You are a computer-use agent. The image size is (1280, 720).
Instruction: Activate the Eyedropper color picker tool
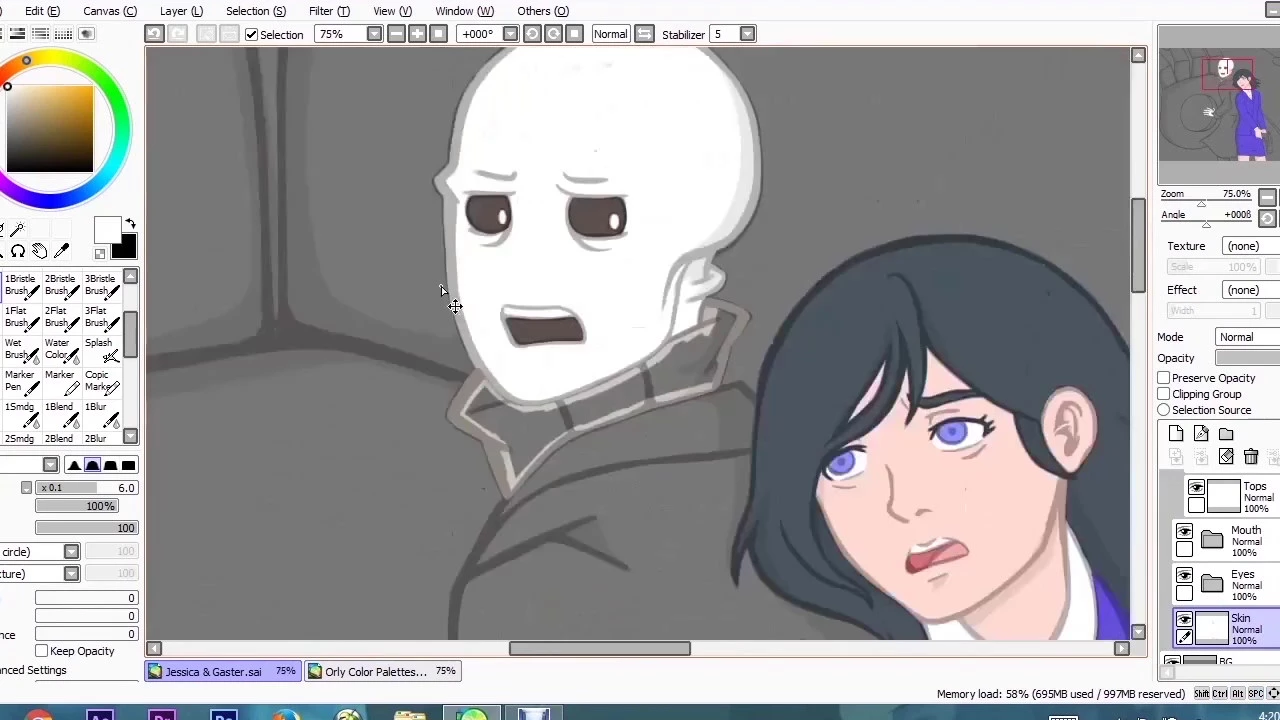pyautogui.click(x=61, y=251)
